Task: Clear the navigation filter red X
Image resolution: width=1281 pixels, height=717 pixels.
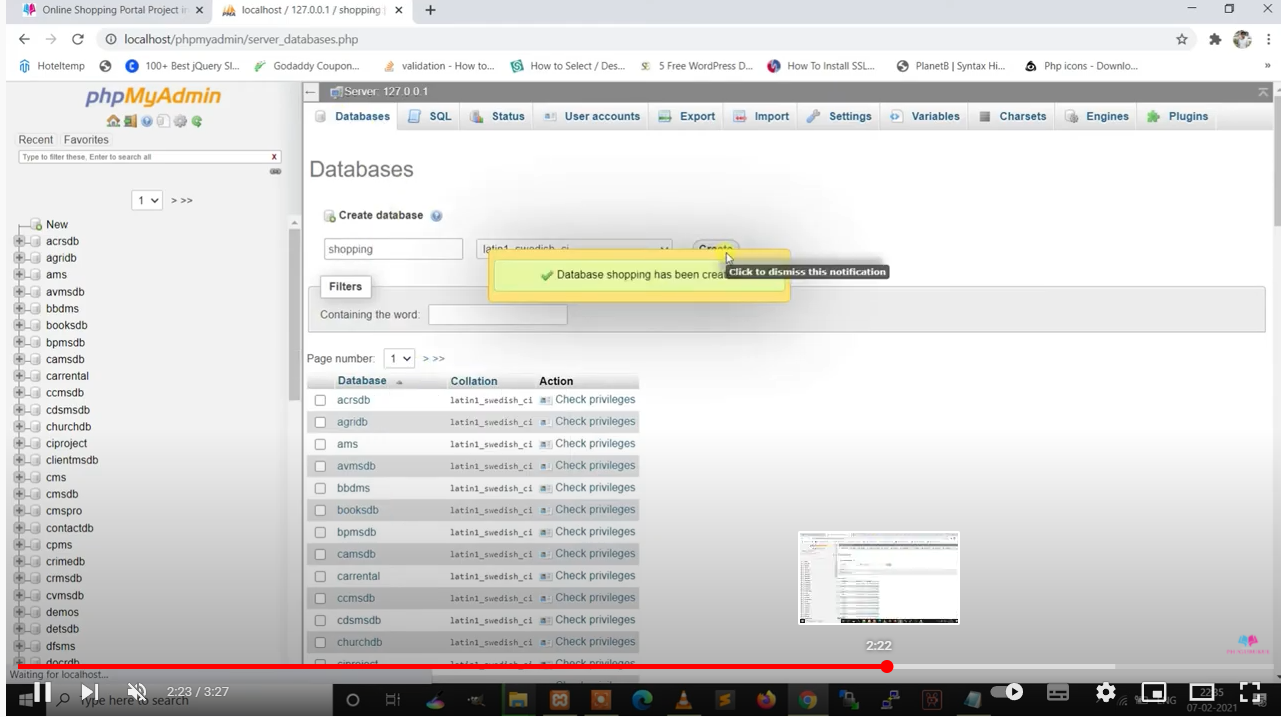Action: tap(274, 157)
